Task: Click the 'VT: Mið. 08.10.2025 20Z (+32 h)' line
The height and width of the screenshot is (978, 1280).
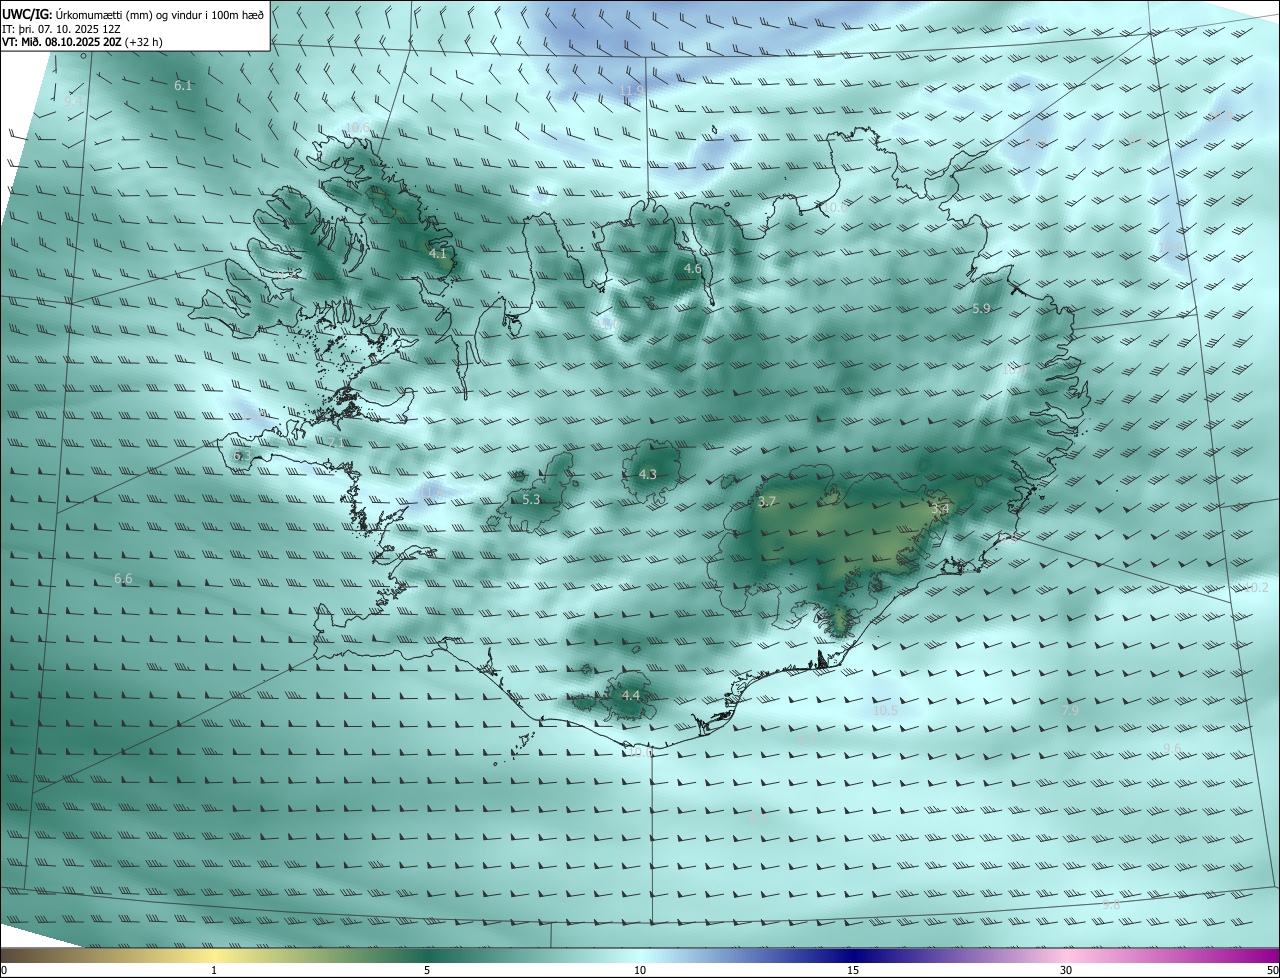Action: [80, 43]
